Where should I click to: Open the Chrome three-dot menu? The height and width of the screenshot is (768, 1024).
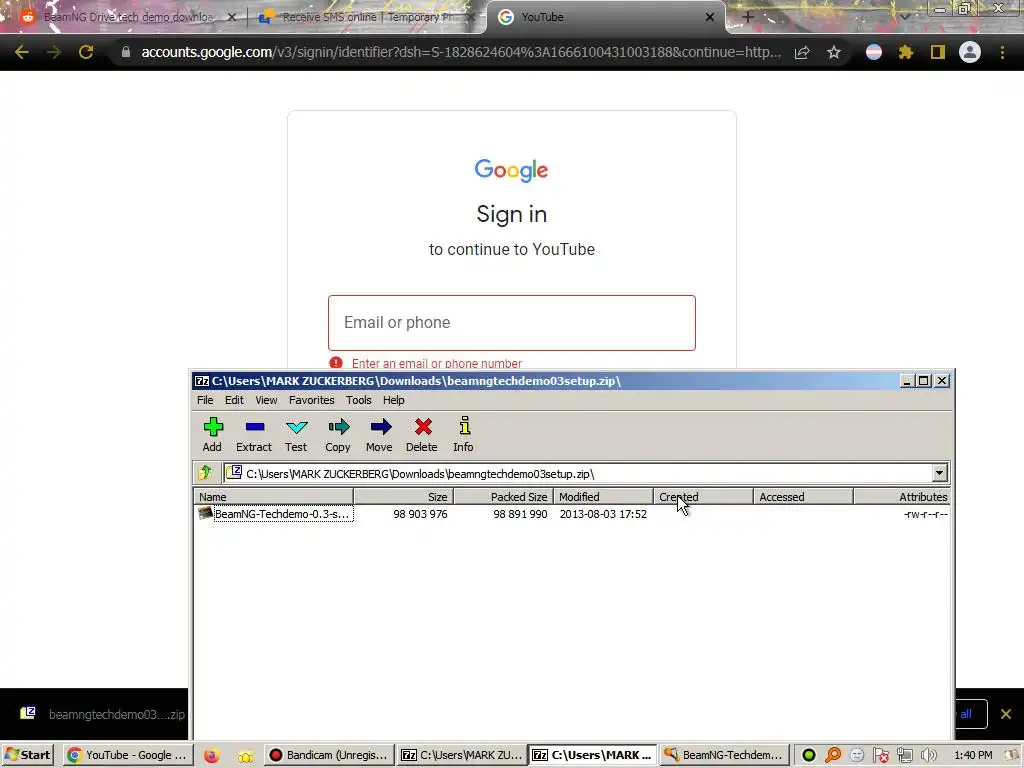pyautogui.click(x=1002, y=52)
